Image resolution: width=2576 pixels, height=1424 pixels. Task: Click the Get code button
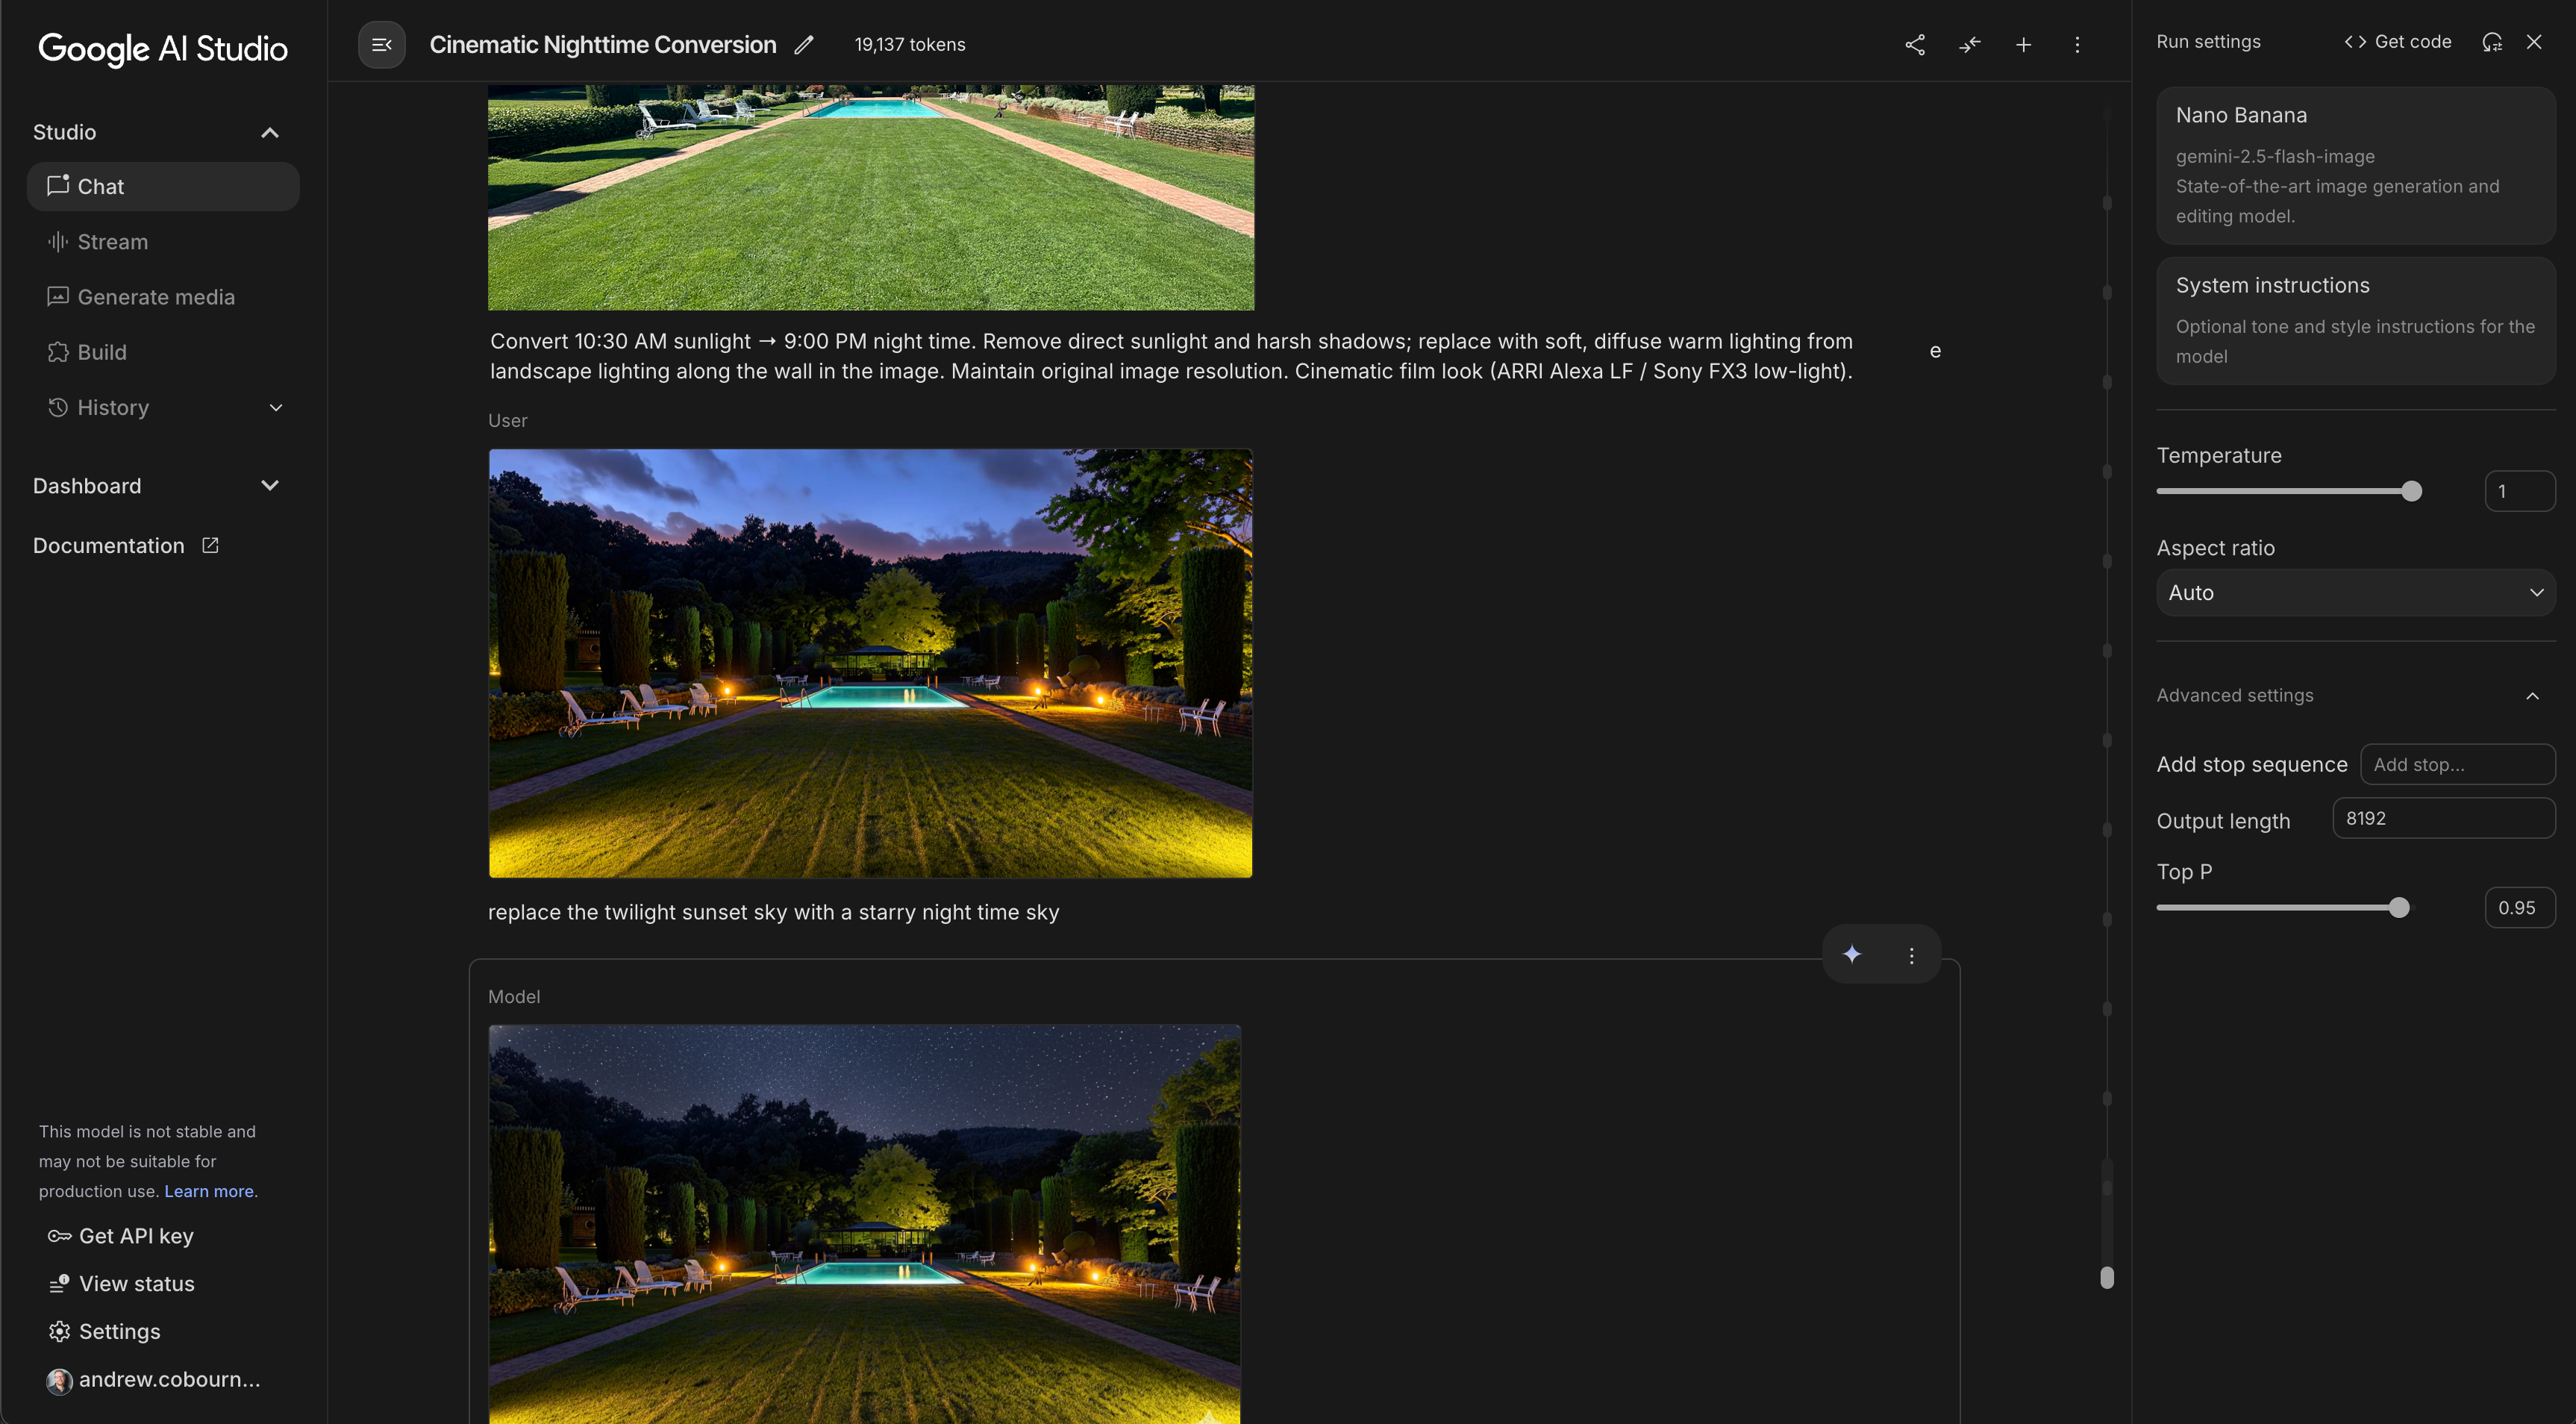pyautogui.click(x=2397, y=42)
